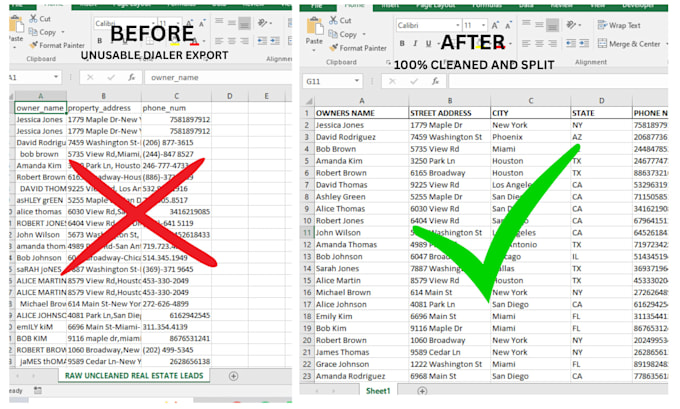Viewport: 680px width, 409px height.
Task: Click empty formula bar in After window
Action: (x=558, y=81)
